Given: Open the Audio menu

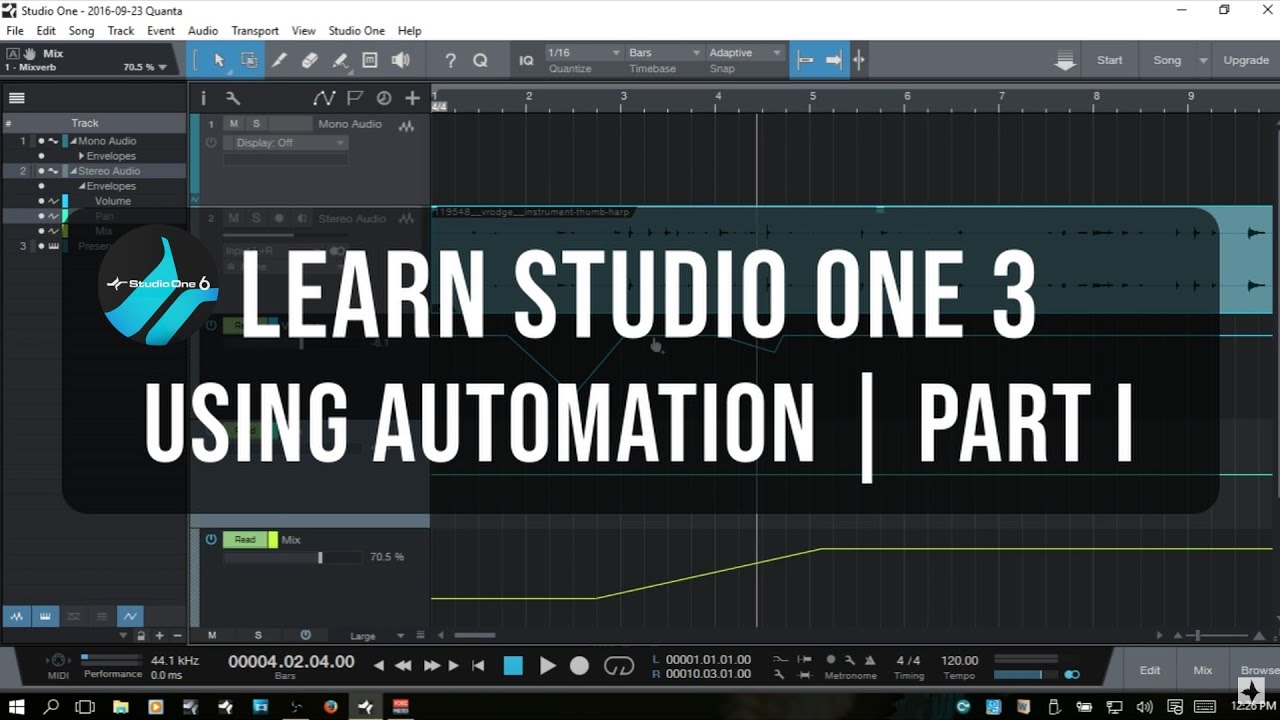Looking at the screenshot, I should pyautogui.click(x=203, y=31).
